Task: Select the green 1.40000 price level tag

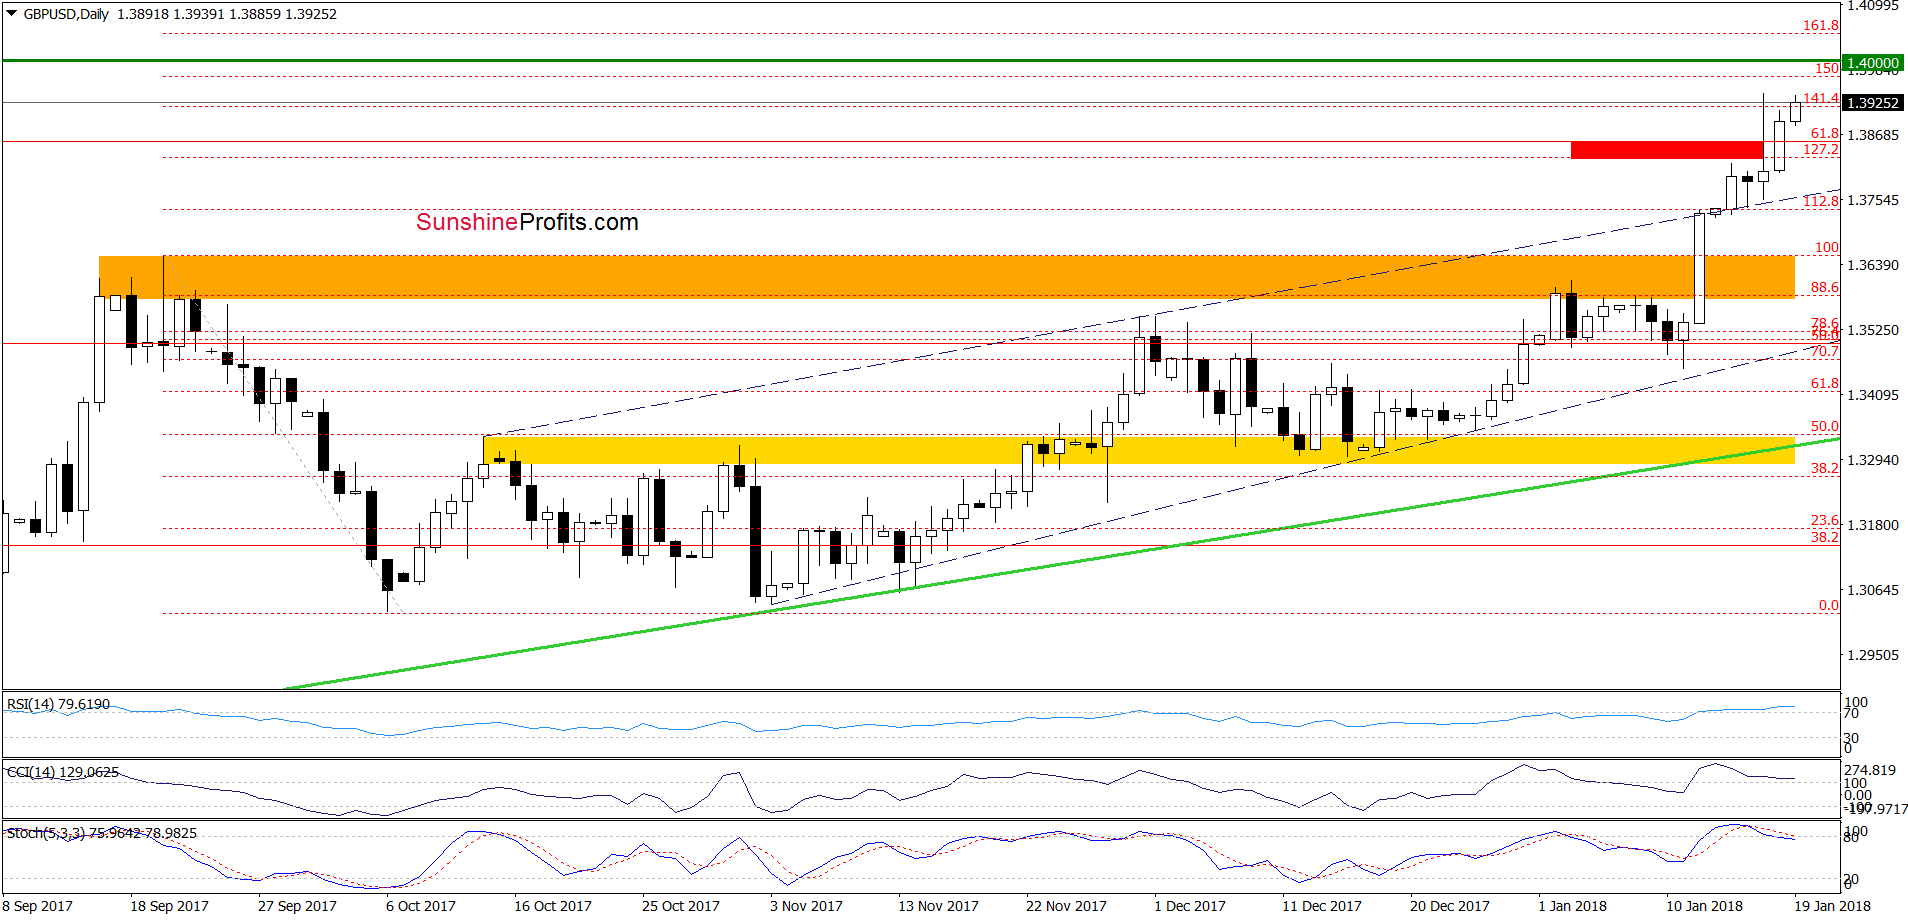Action: [1872, 62]
